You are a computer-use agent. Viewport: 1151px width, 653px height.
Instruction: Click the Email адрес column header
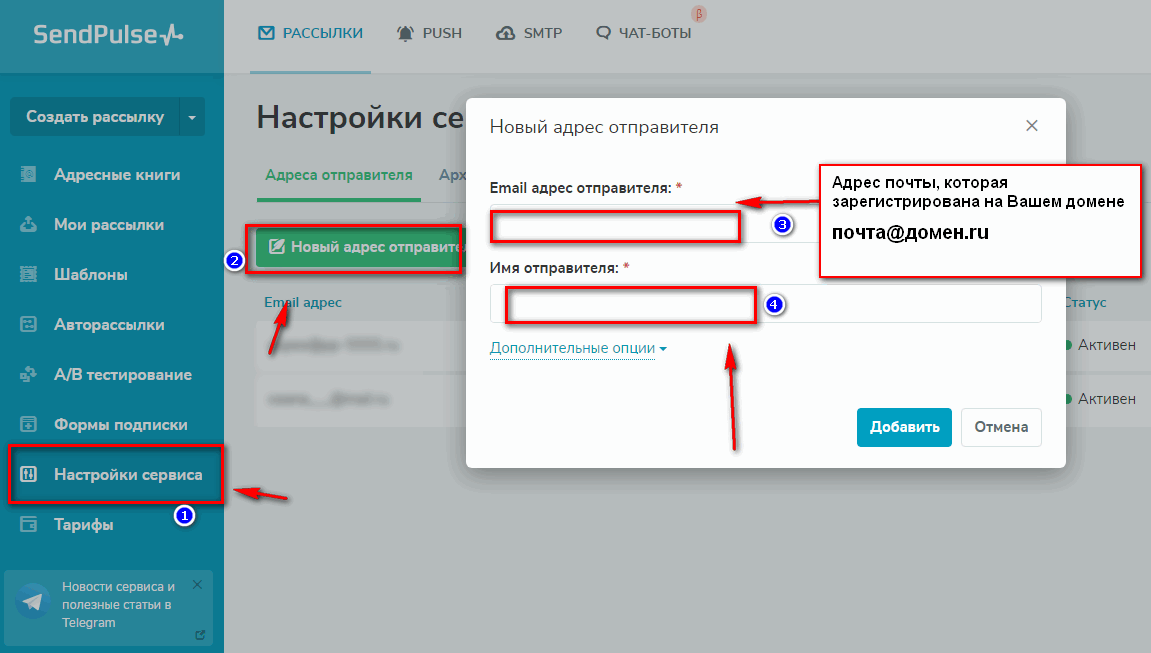point(302,302)
